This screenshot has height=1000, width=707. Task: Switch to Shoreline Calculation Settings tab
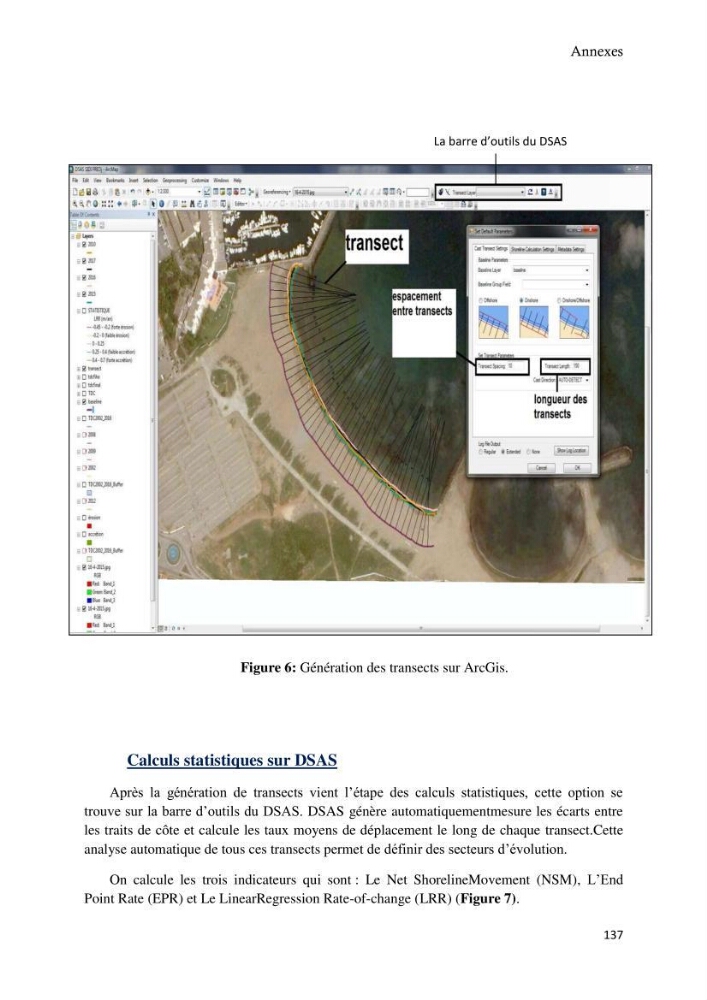click(532, 249)
